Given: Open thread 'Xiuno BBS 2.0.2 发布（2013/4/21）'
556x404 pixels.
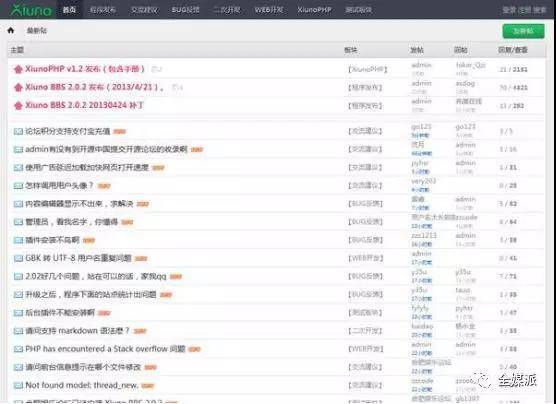Looking at the screenshot, I should pos(95,87).
